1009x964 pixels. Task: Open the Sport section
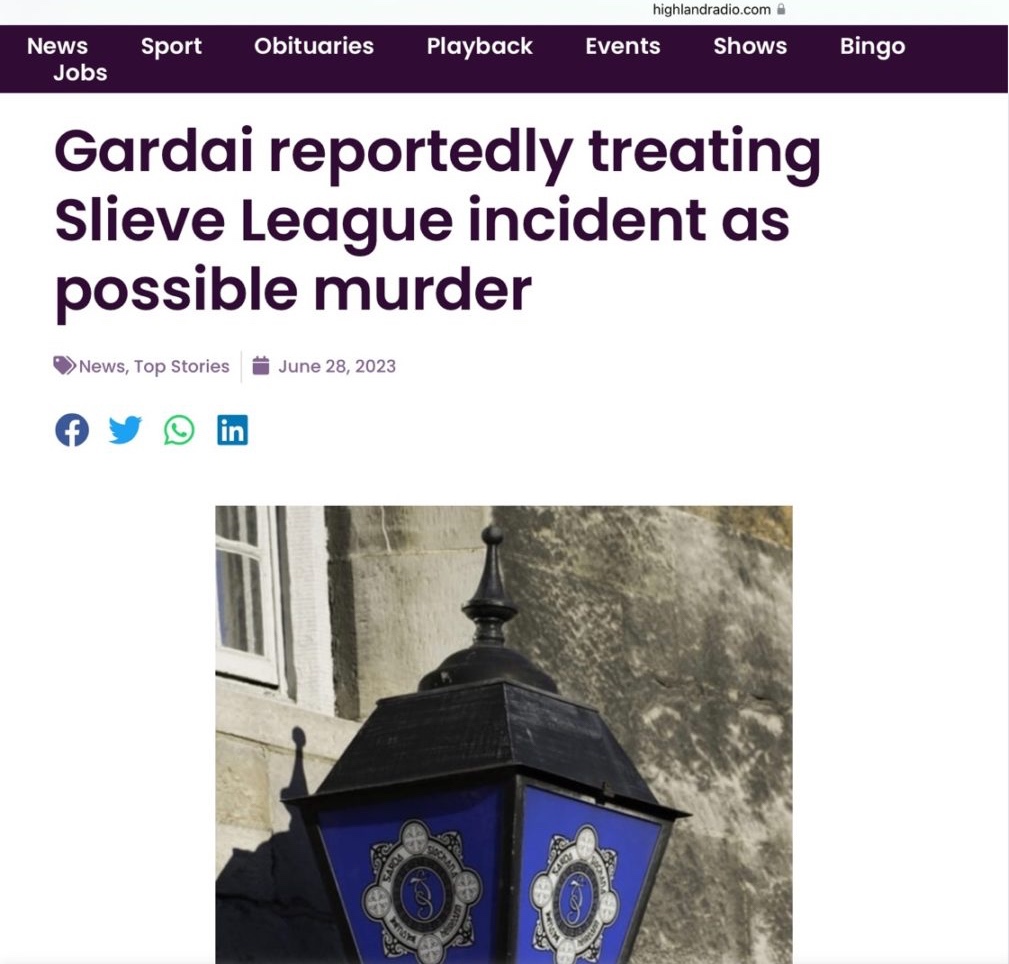[x=171, y=46]
